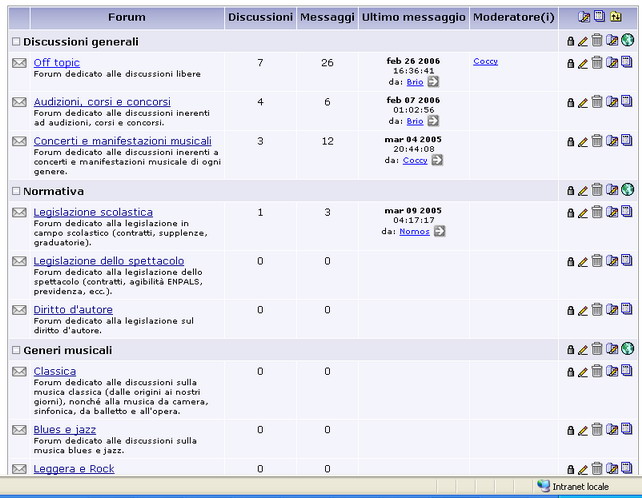Click the globe icon in the Generi musicali row
This screenshot has height=498, width=642.
tap(627, 349)
